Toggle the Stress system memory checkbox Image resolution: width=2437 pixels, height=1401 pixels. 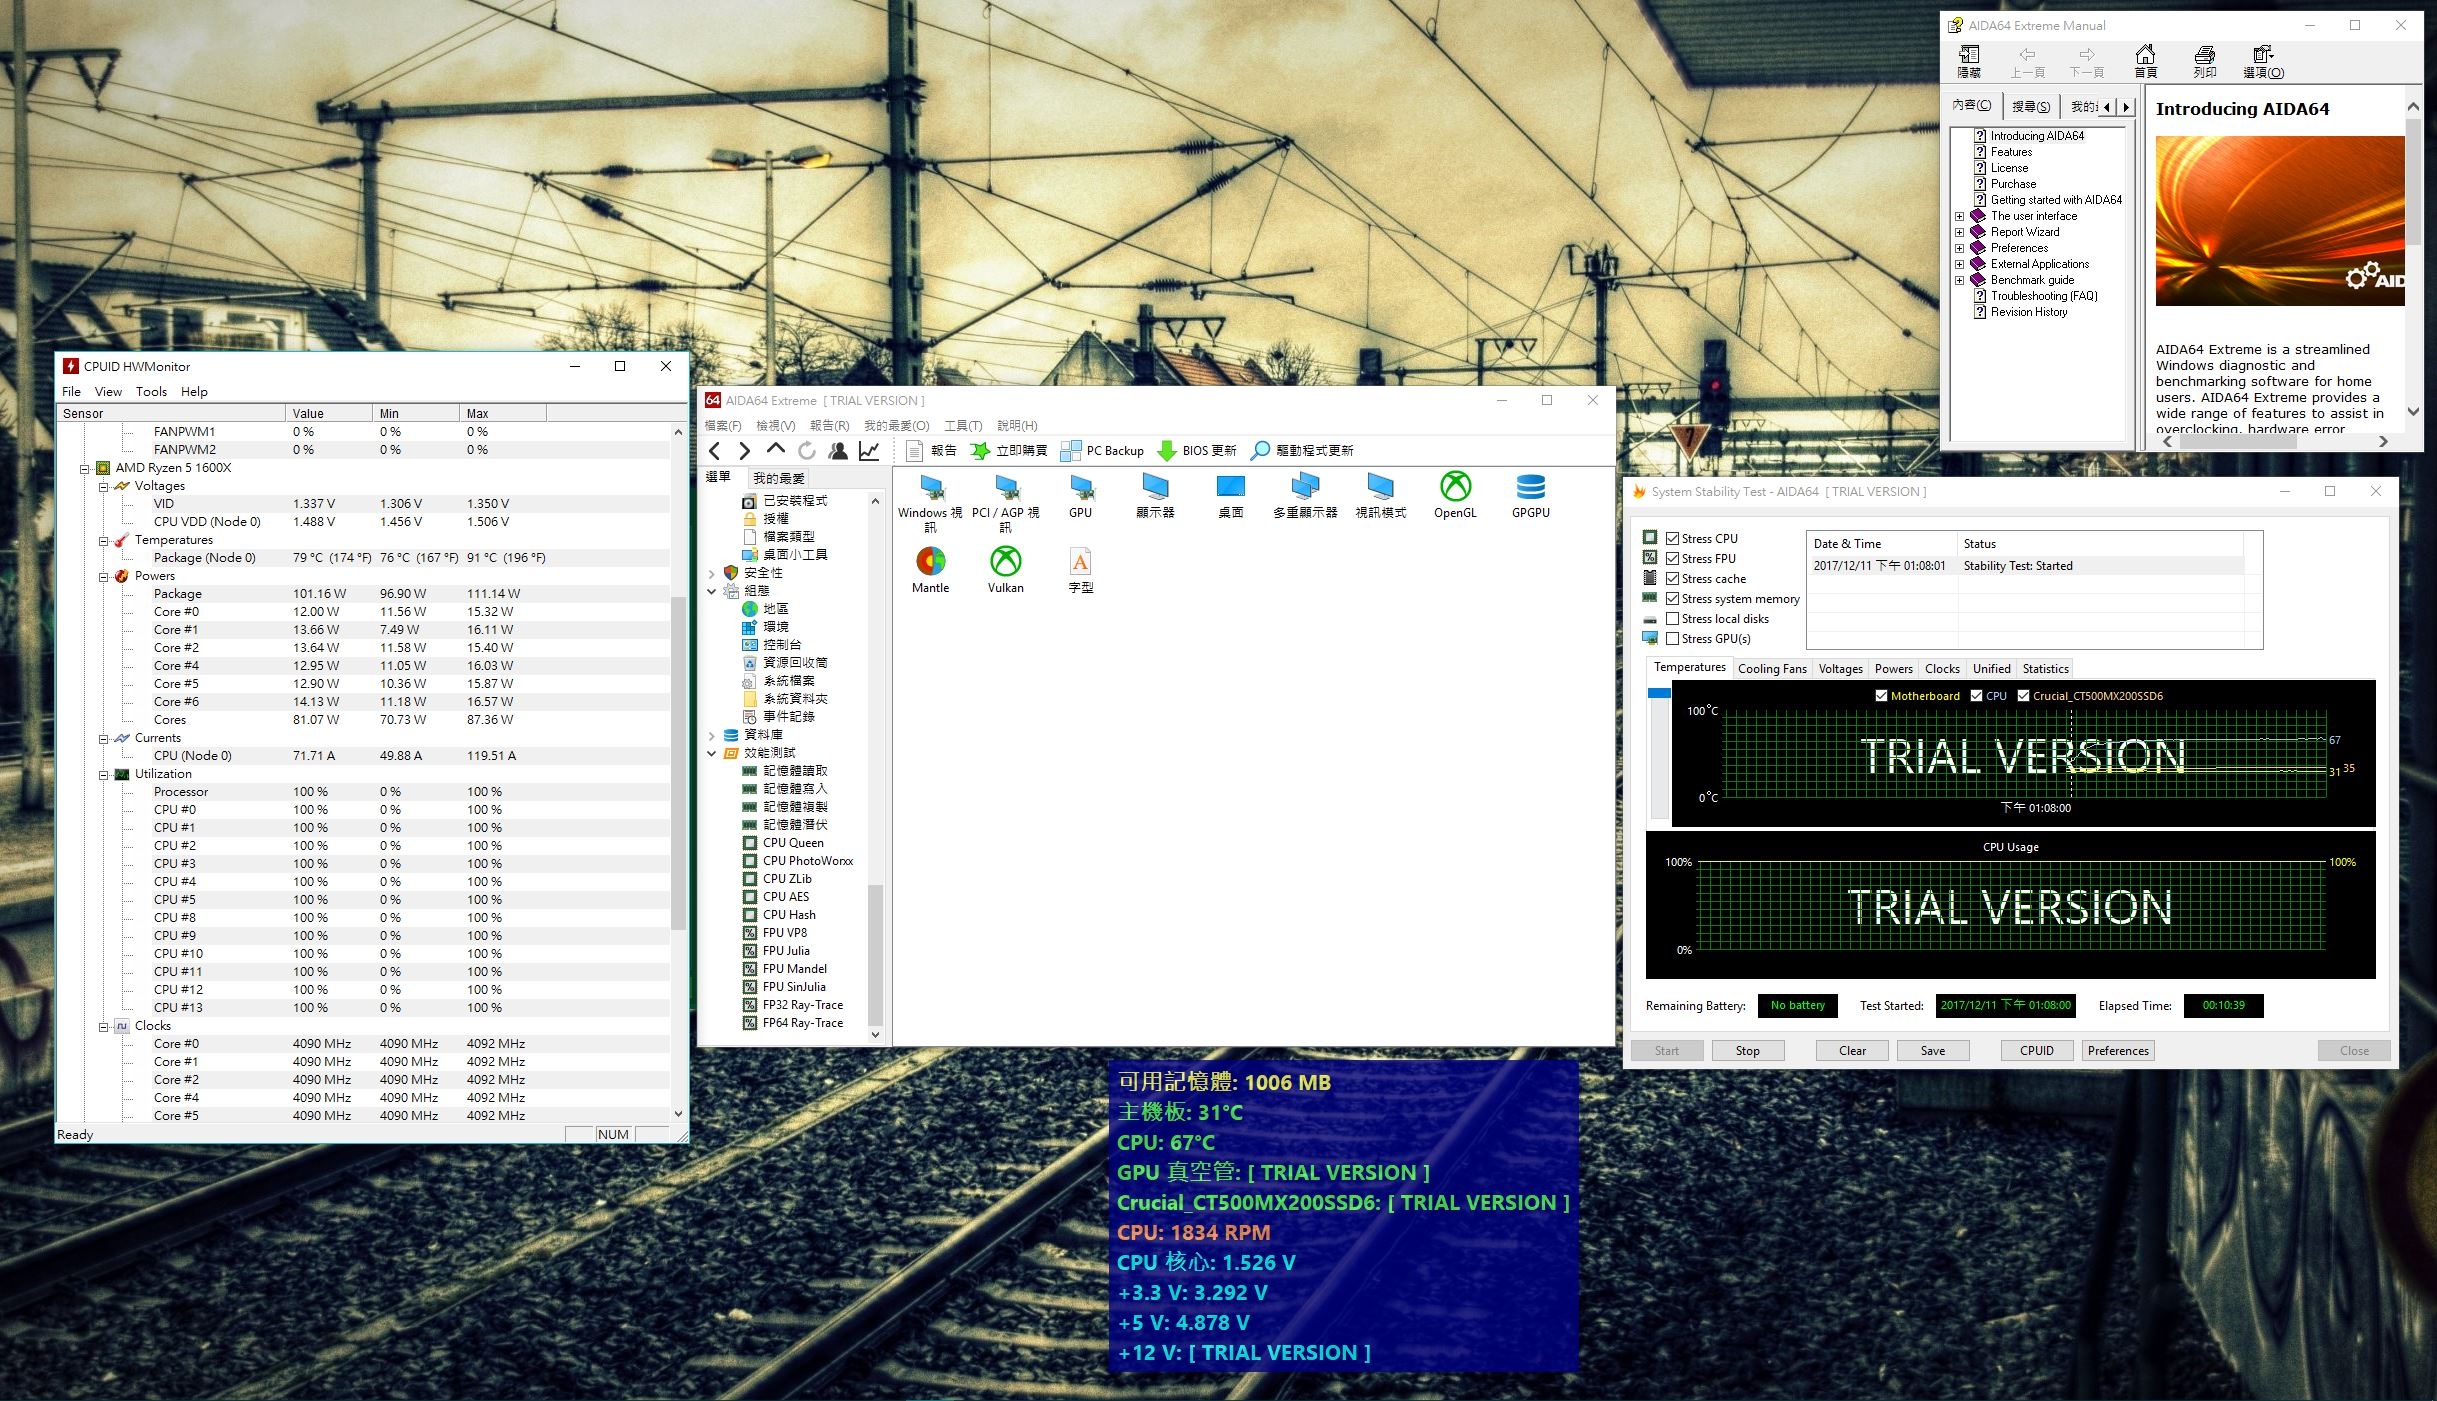1672,599
